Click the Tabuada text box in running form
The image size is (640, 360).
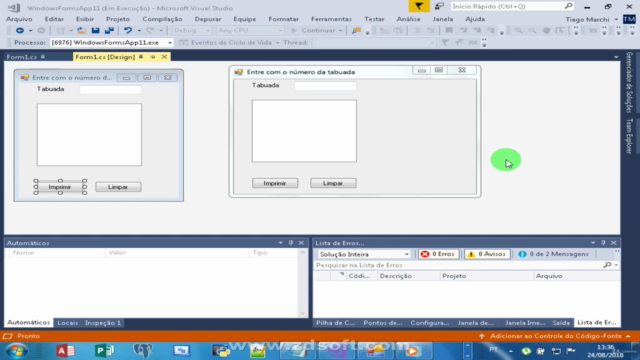[x=325, y=86]
